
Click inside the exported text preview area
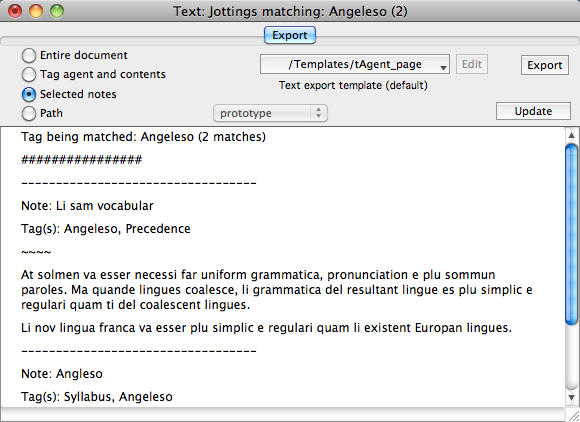pyautogui.click(x=283, y=266)
